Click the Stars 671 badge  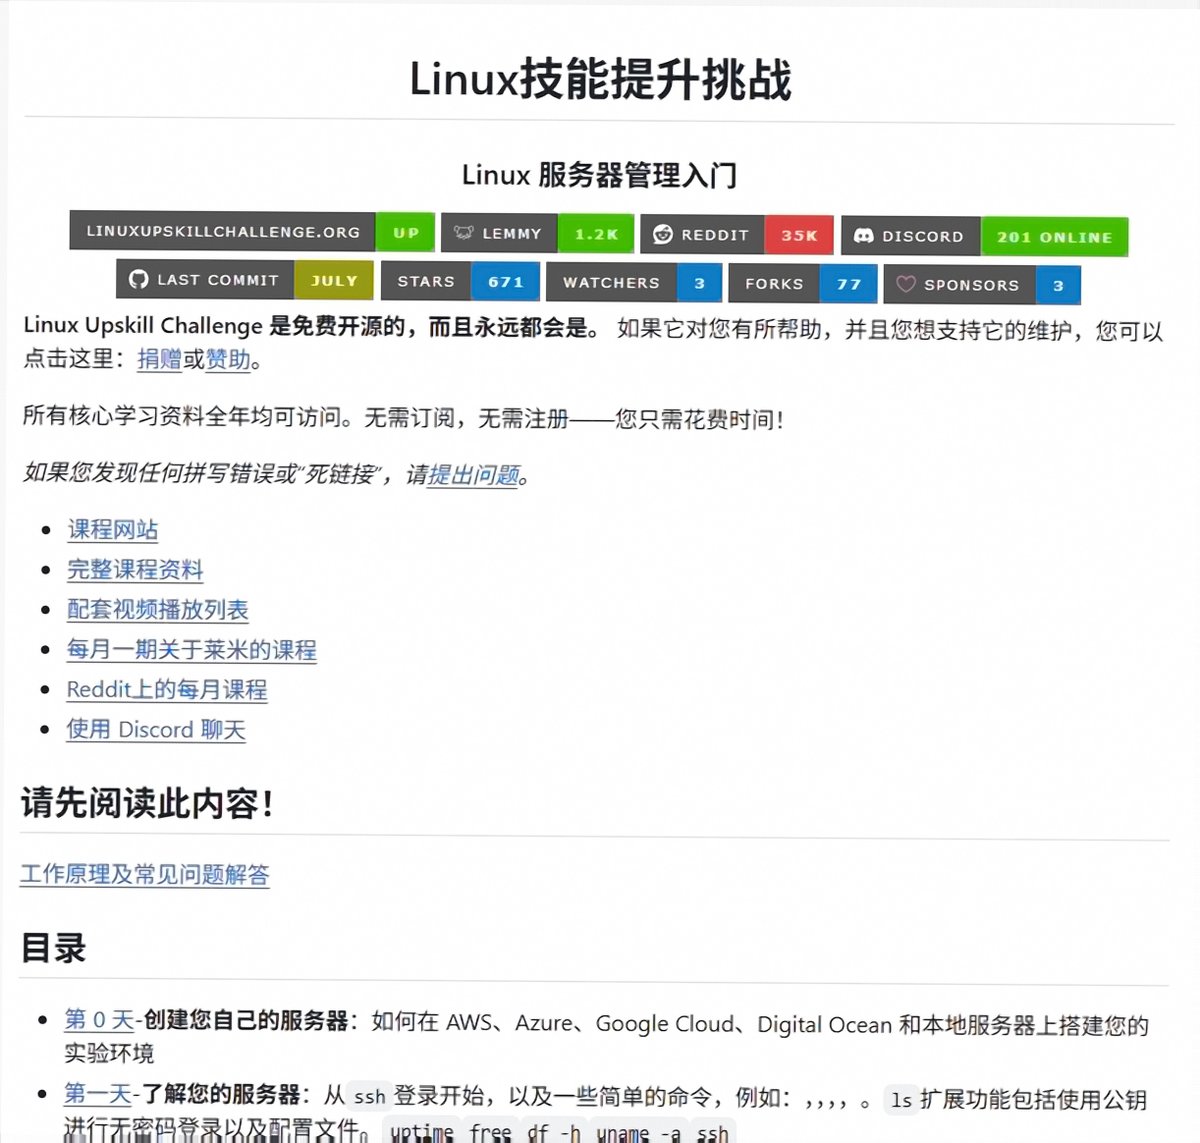pyautogui.click(x=461, y=281)
